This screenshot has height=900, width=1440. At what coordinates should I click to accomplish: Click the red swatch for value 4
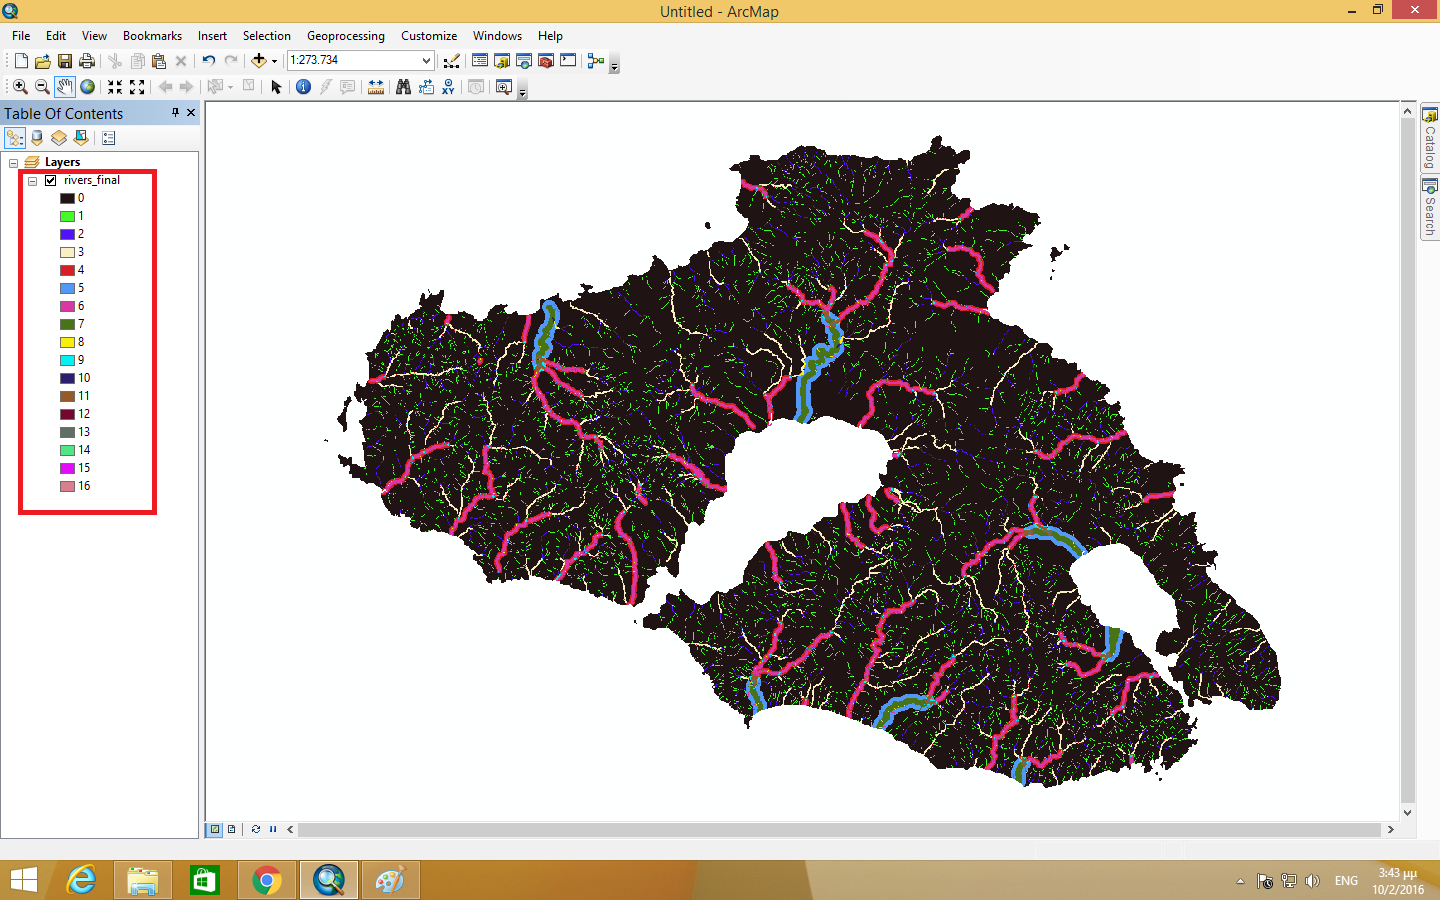[67, 271]
